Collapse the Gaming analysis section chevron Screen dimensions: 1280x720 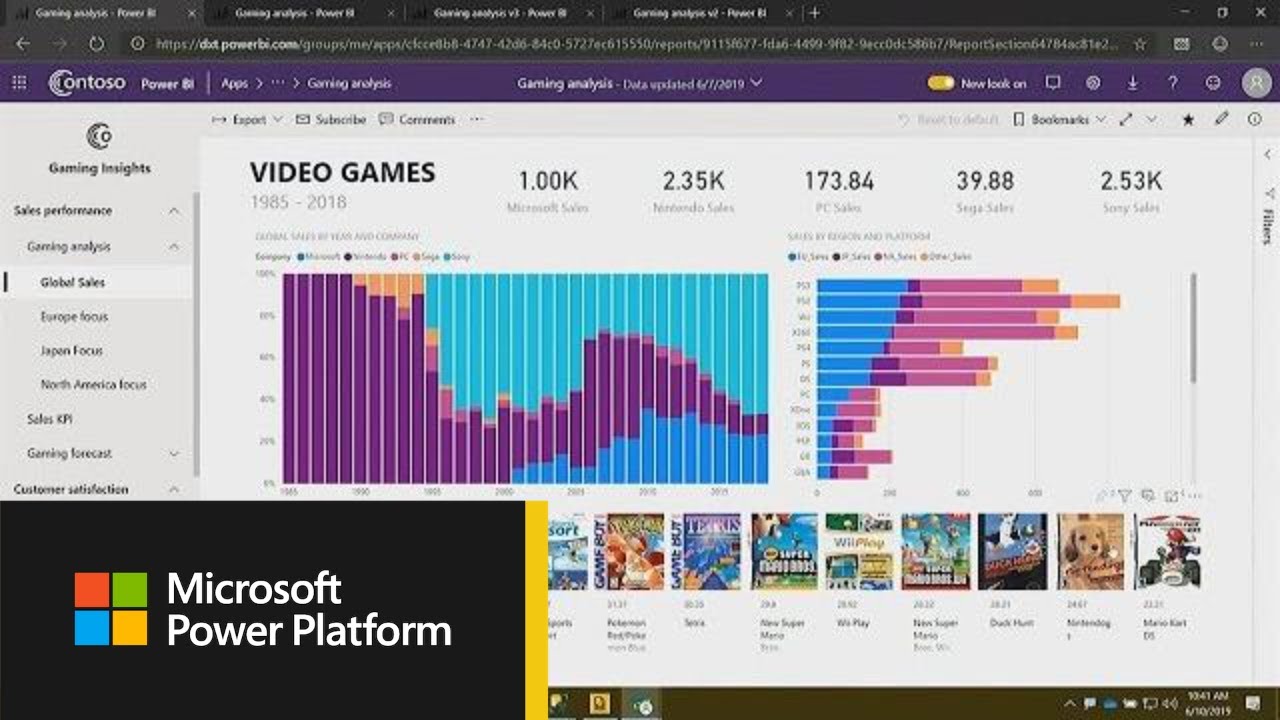pyautogui.click(x=174, y=247)
